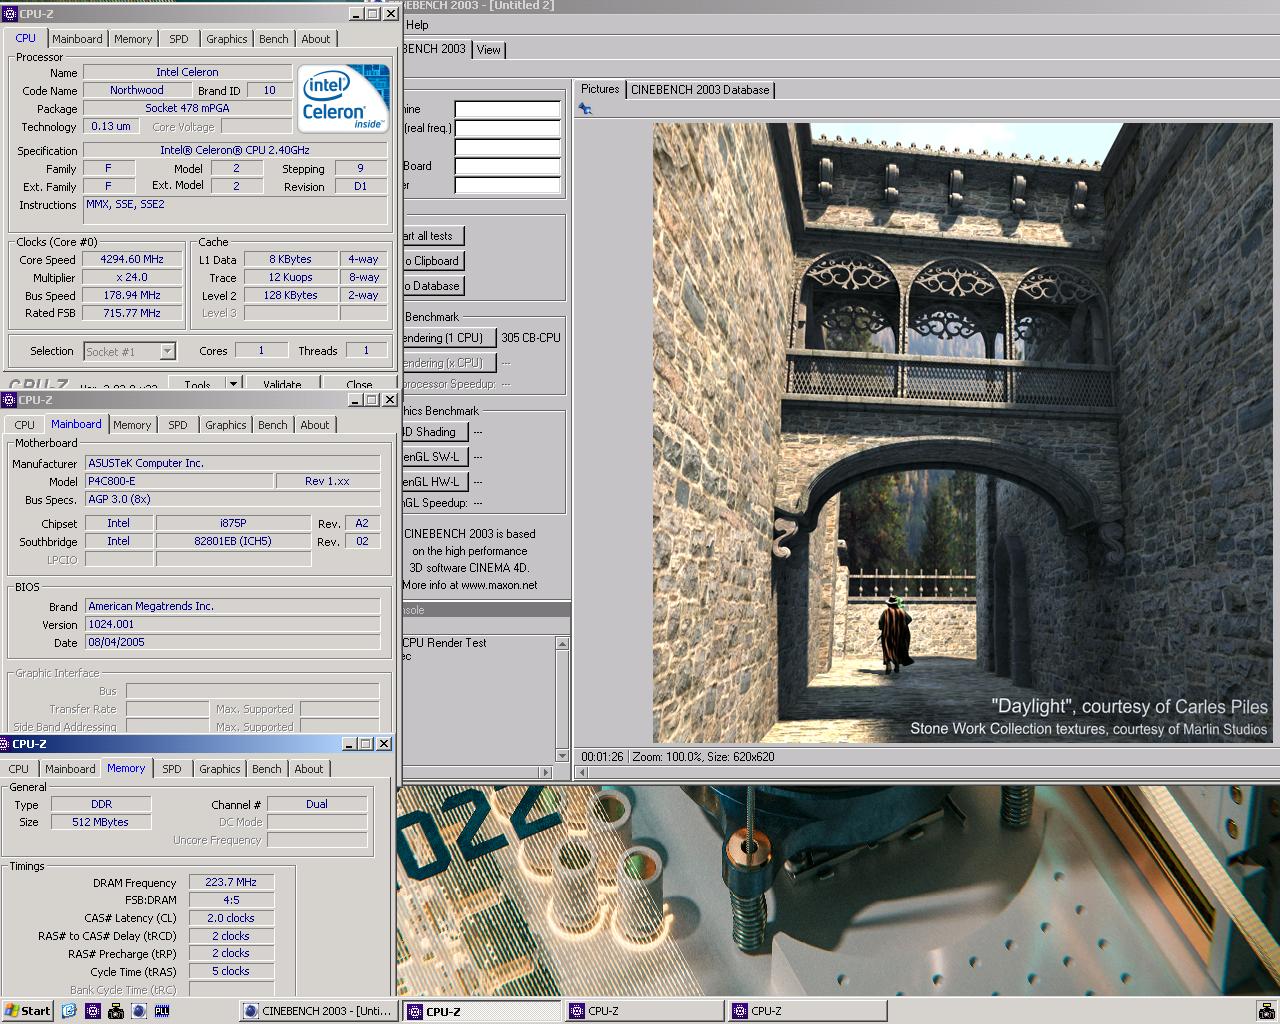Click the Start button on the taskbar
Viewport: 1280px width, 1024px height.
pyautogui.click(x=28, y=1011)
